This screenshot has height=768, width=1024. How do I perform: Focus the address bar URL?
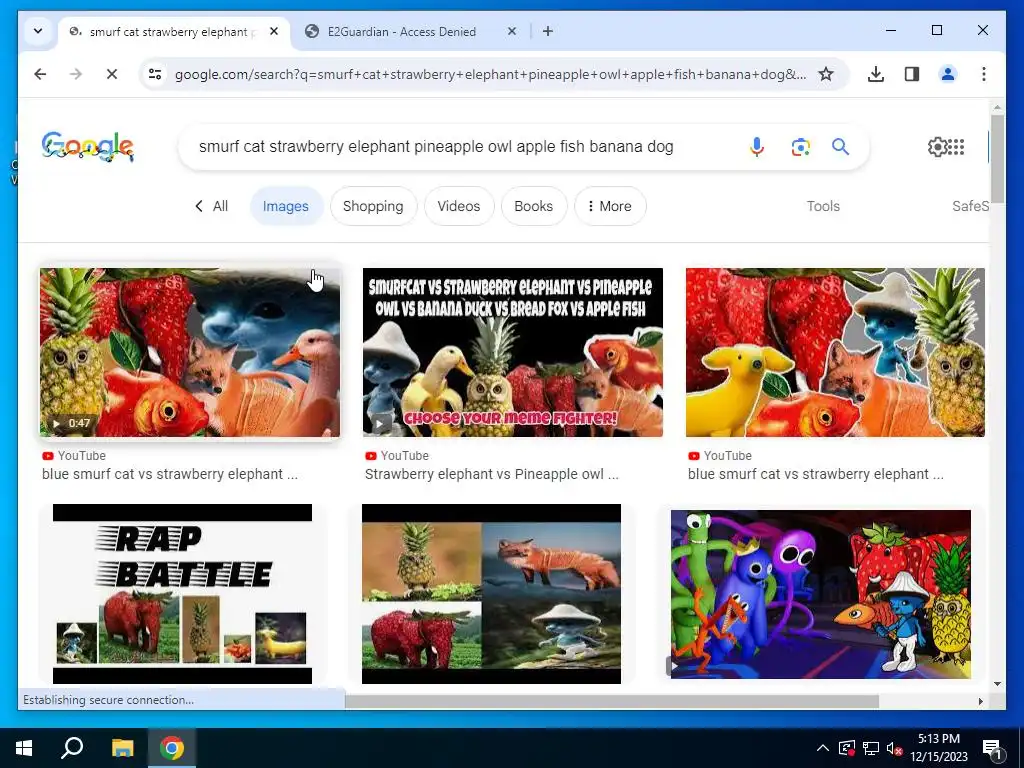[490, 74]
